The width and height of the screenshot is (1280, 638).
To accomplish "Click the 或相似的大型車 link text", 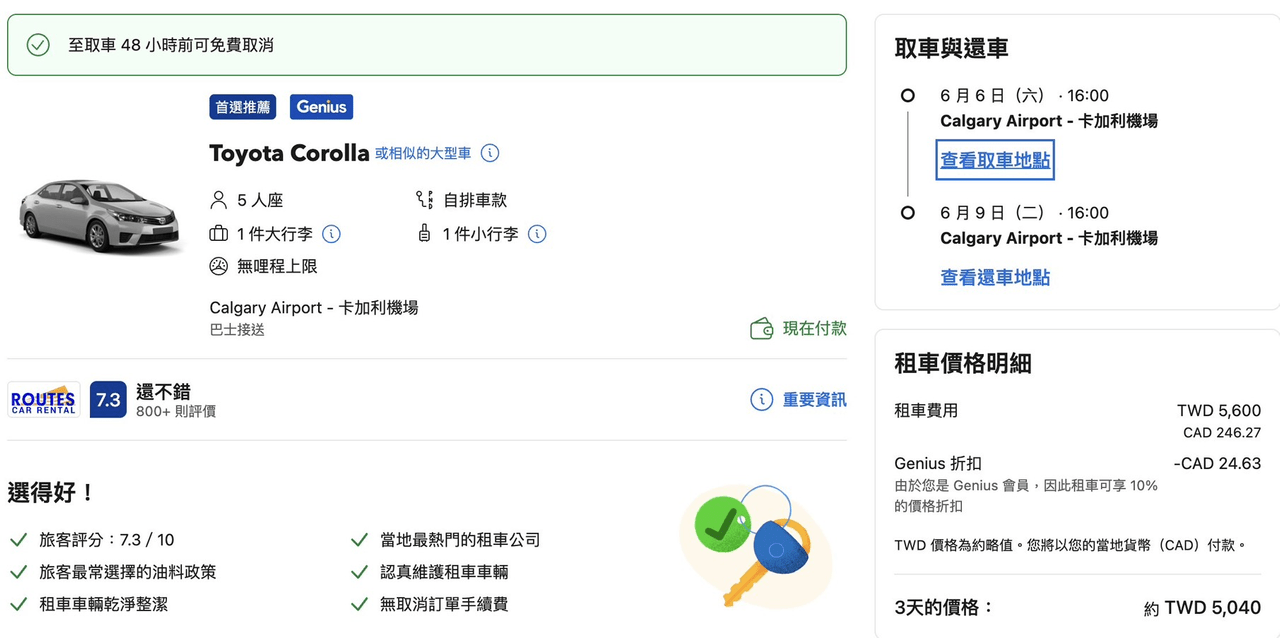I will click(423, 153).
